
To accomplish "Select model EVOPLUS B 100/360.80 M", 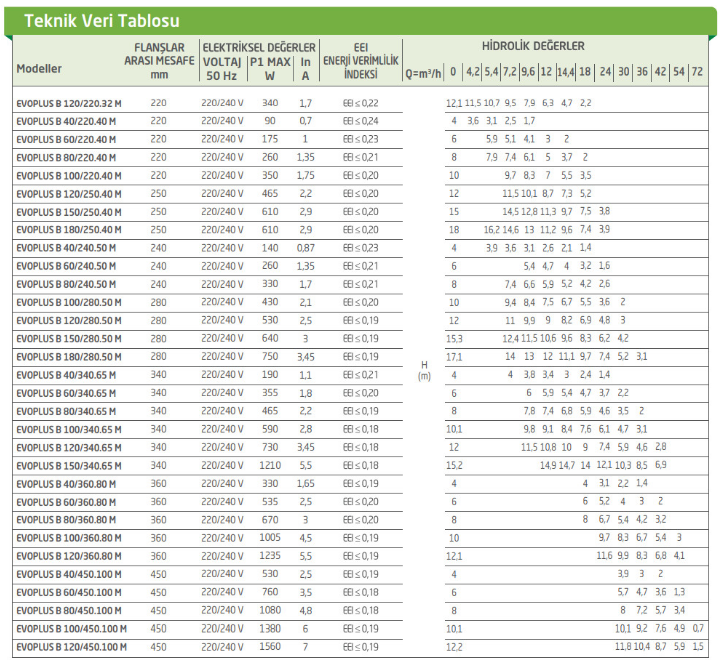I will pos(69,538).
